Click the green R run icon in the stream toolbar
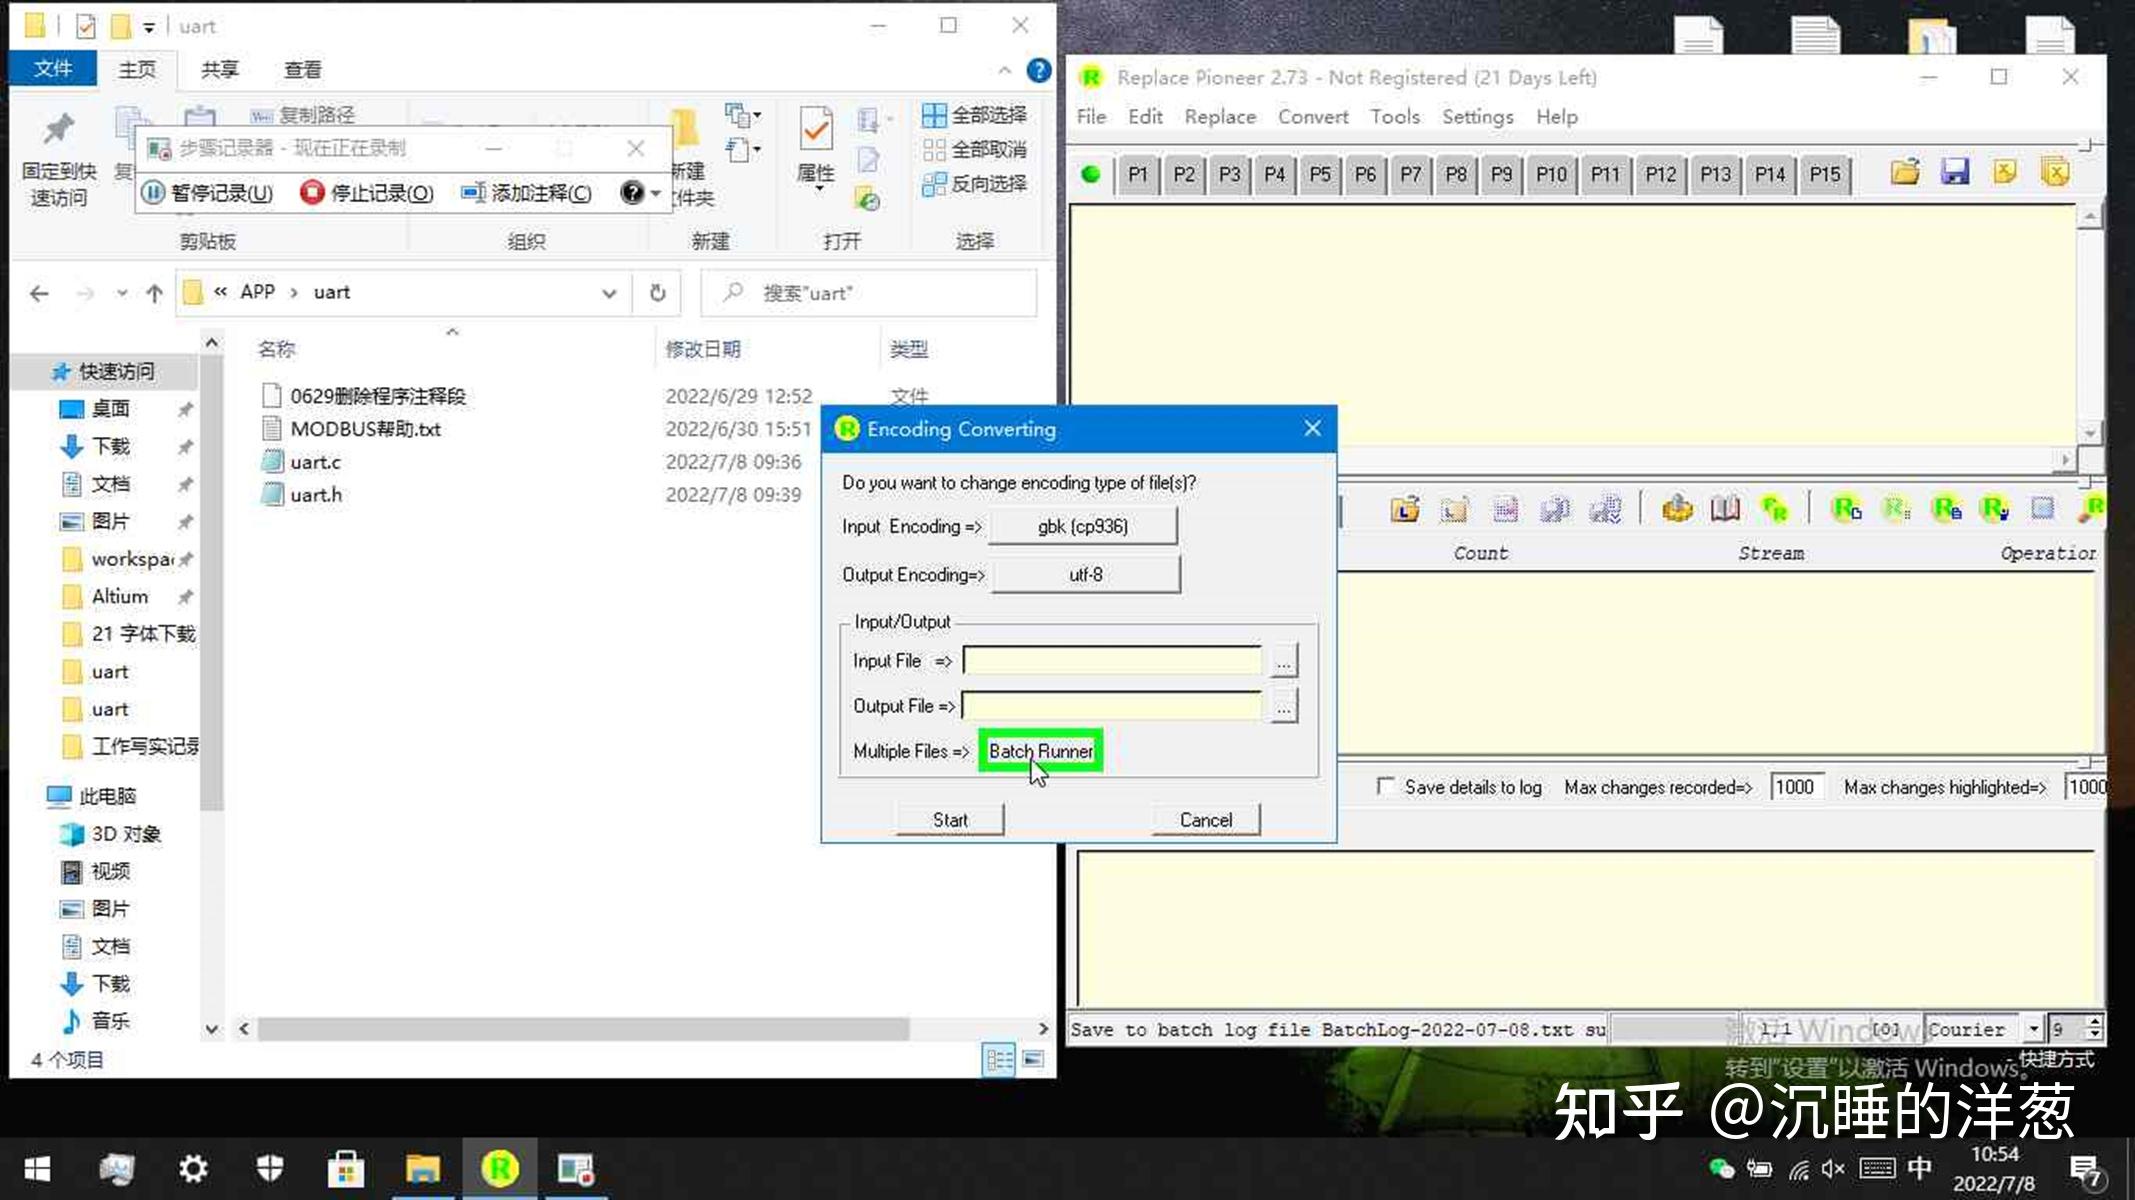Viewport: 2135px width, 1200px height. (x=1774, y=509)
